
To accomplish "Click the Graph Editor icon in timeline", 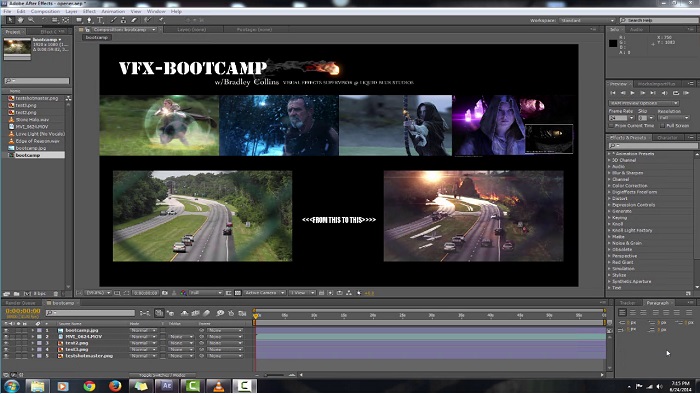I will 242,313.
